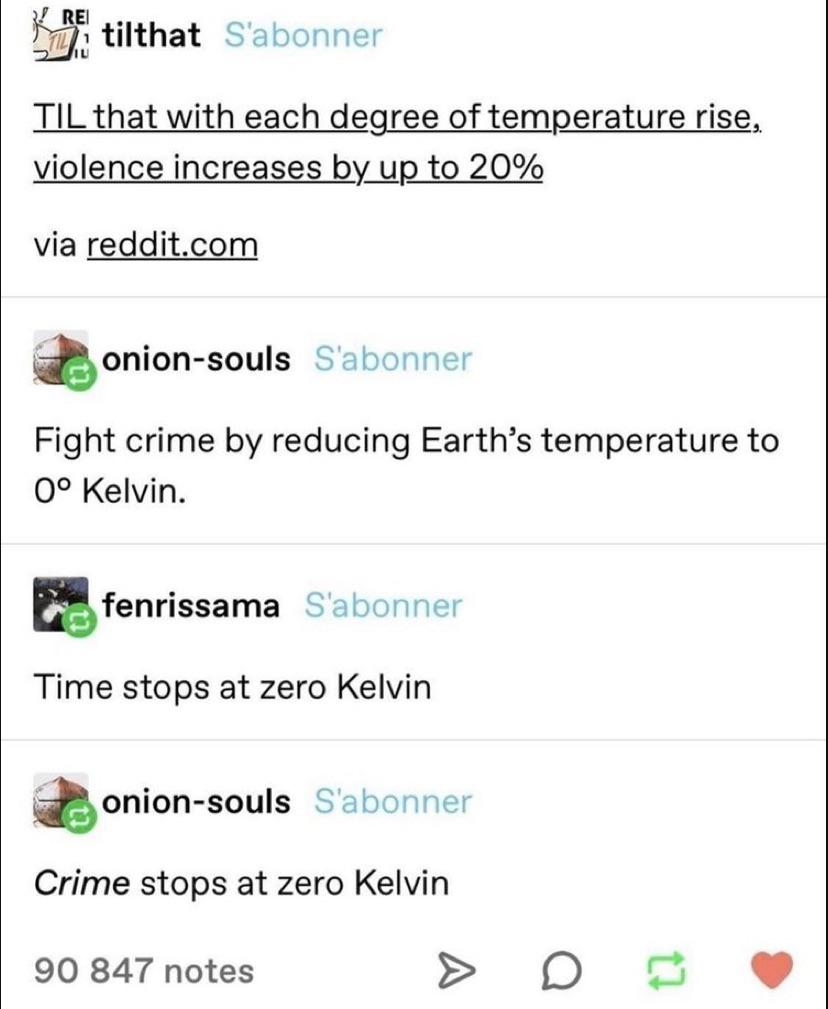Click the share paper-plane icon
This screenshot has width=828, height=1009.
click(459, 968)
